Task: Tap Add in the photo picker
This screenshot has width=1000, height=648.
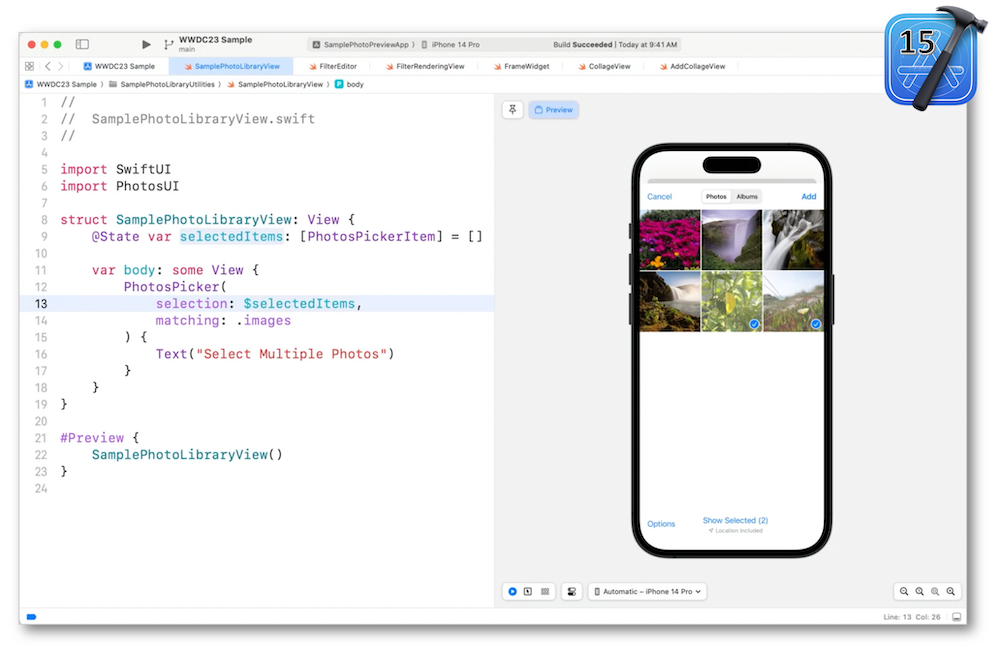Action: tap(809, 196)
